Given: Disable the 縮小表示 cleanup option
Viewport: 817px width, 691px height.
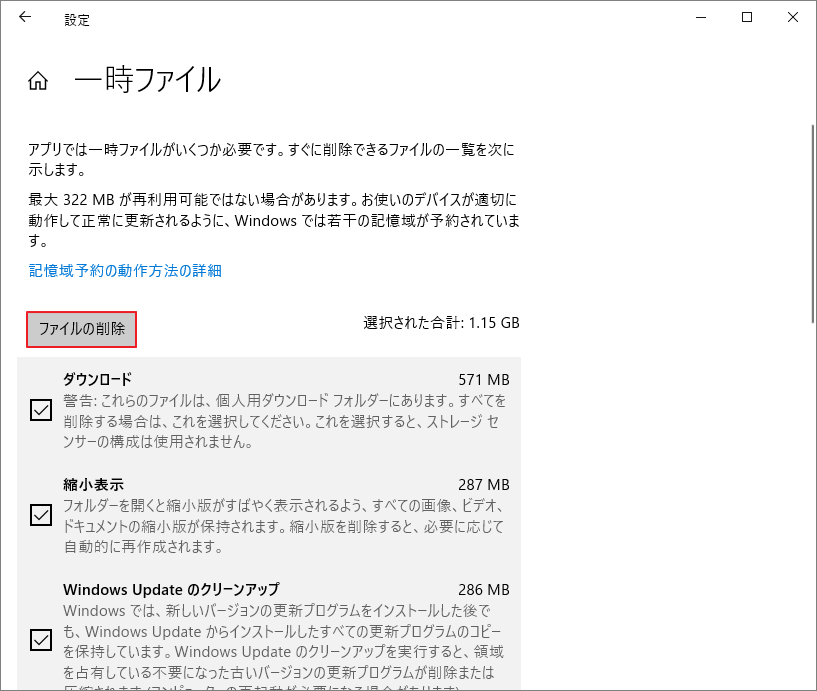Looking at the screenshot, I should point(40,515).
